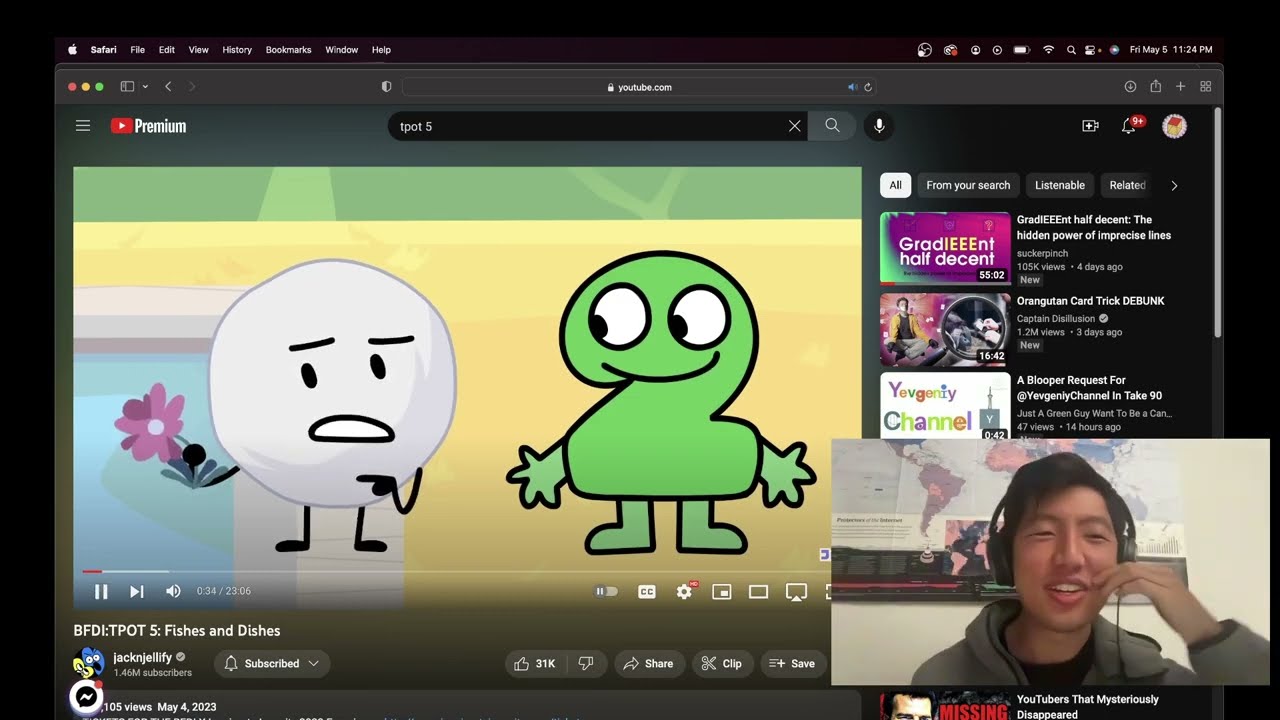Cast video with AirPlay icon
Viewport: 1280px width, 720px height.
click(796, 591)
